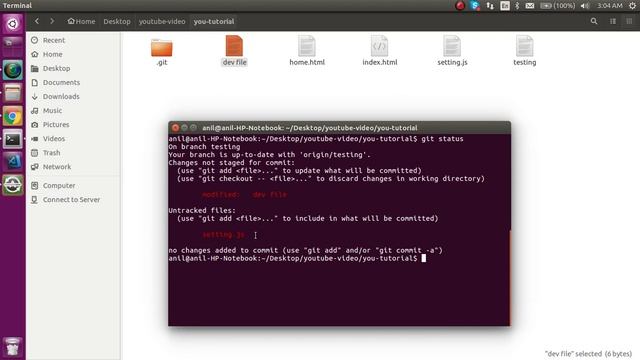This screenshot has height=360, width=640.
Task: Go to youtube-video in path bar
Action: click(162, 21)
